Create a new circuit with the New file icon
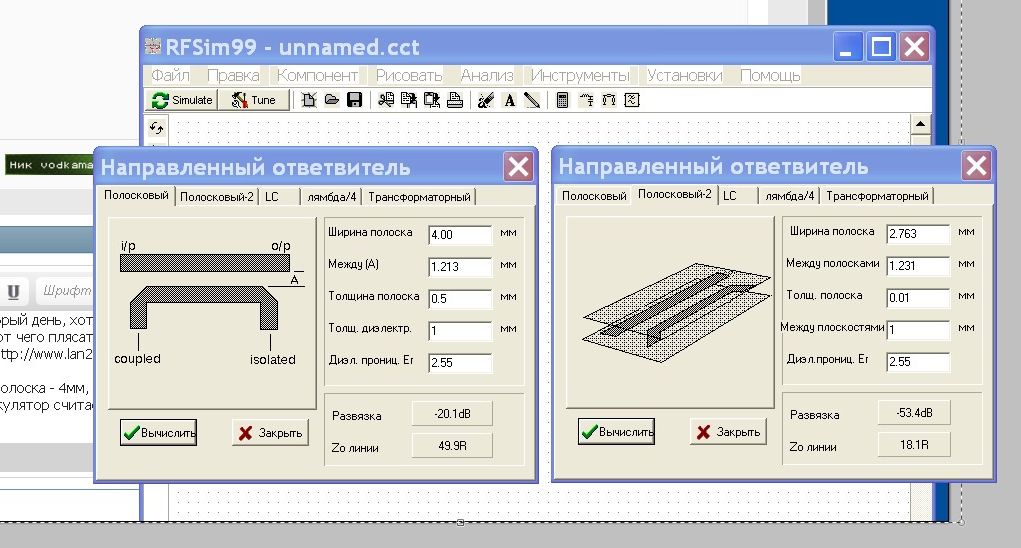 pos(309,100)
